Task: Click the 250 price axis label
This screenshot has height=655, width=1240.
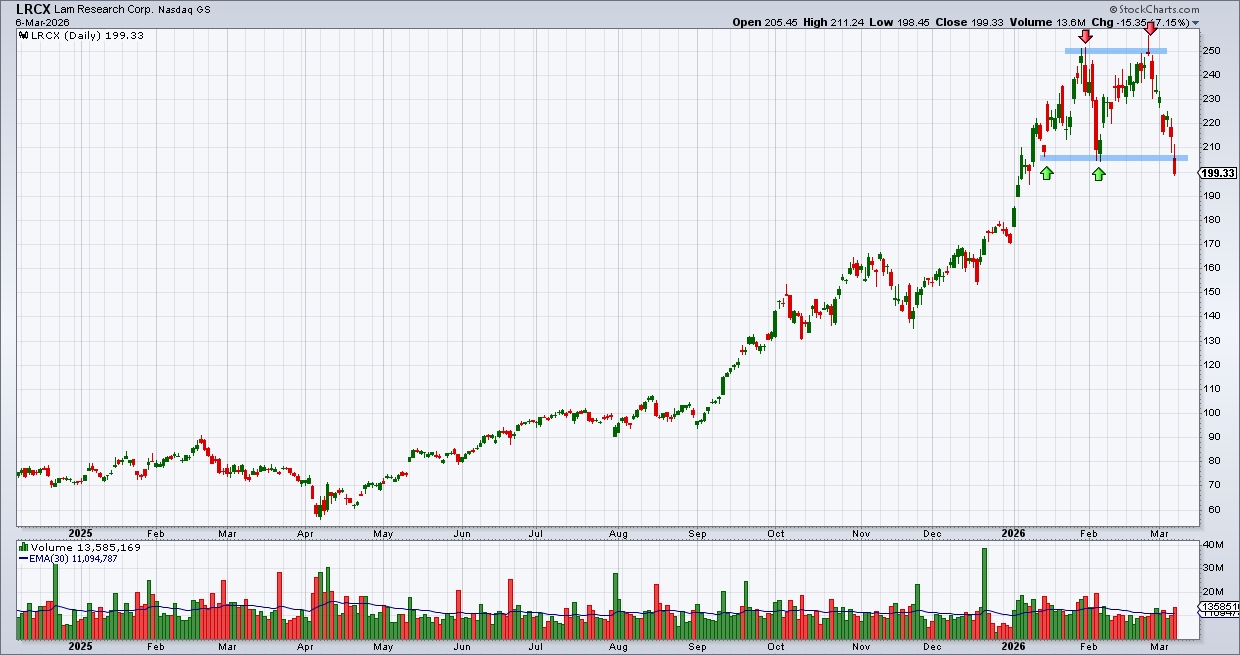Action: tap(1212, 50)
